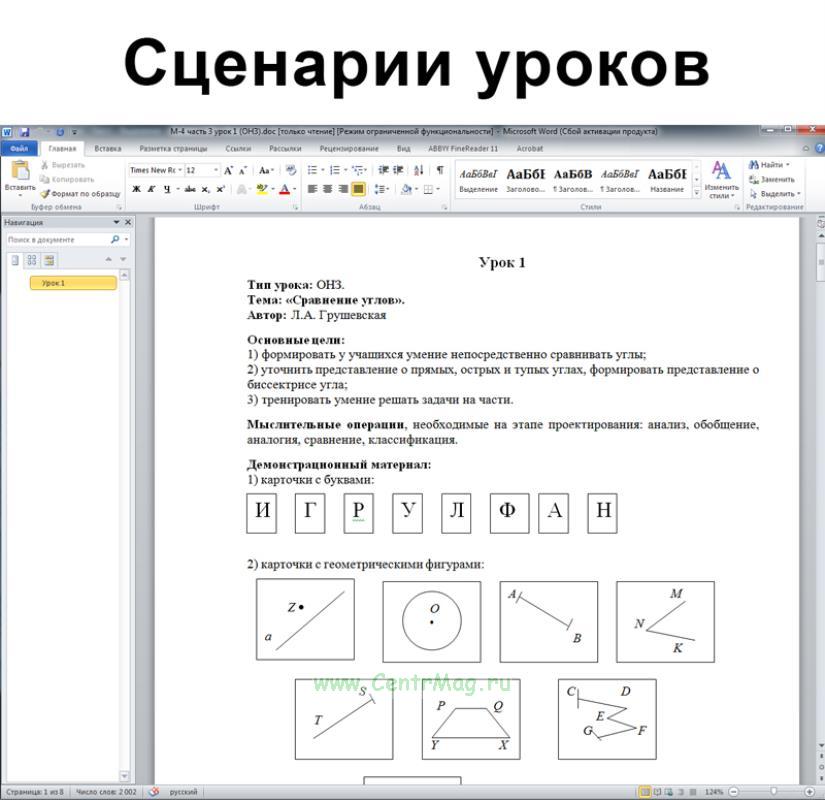Open the font color dropdown arrow
Screen dimensions: 825x800
(295, 189)
